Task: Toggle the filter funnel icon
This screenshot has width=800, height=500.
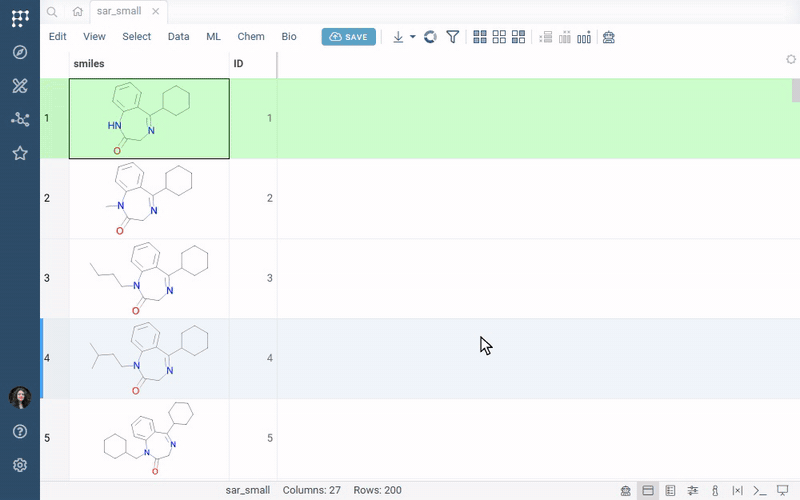Action: click(453, 37)
